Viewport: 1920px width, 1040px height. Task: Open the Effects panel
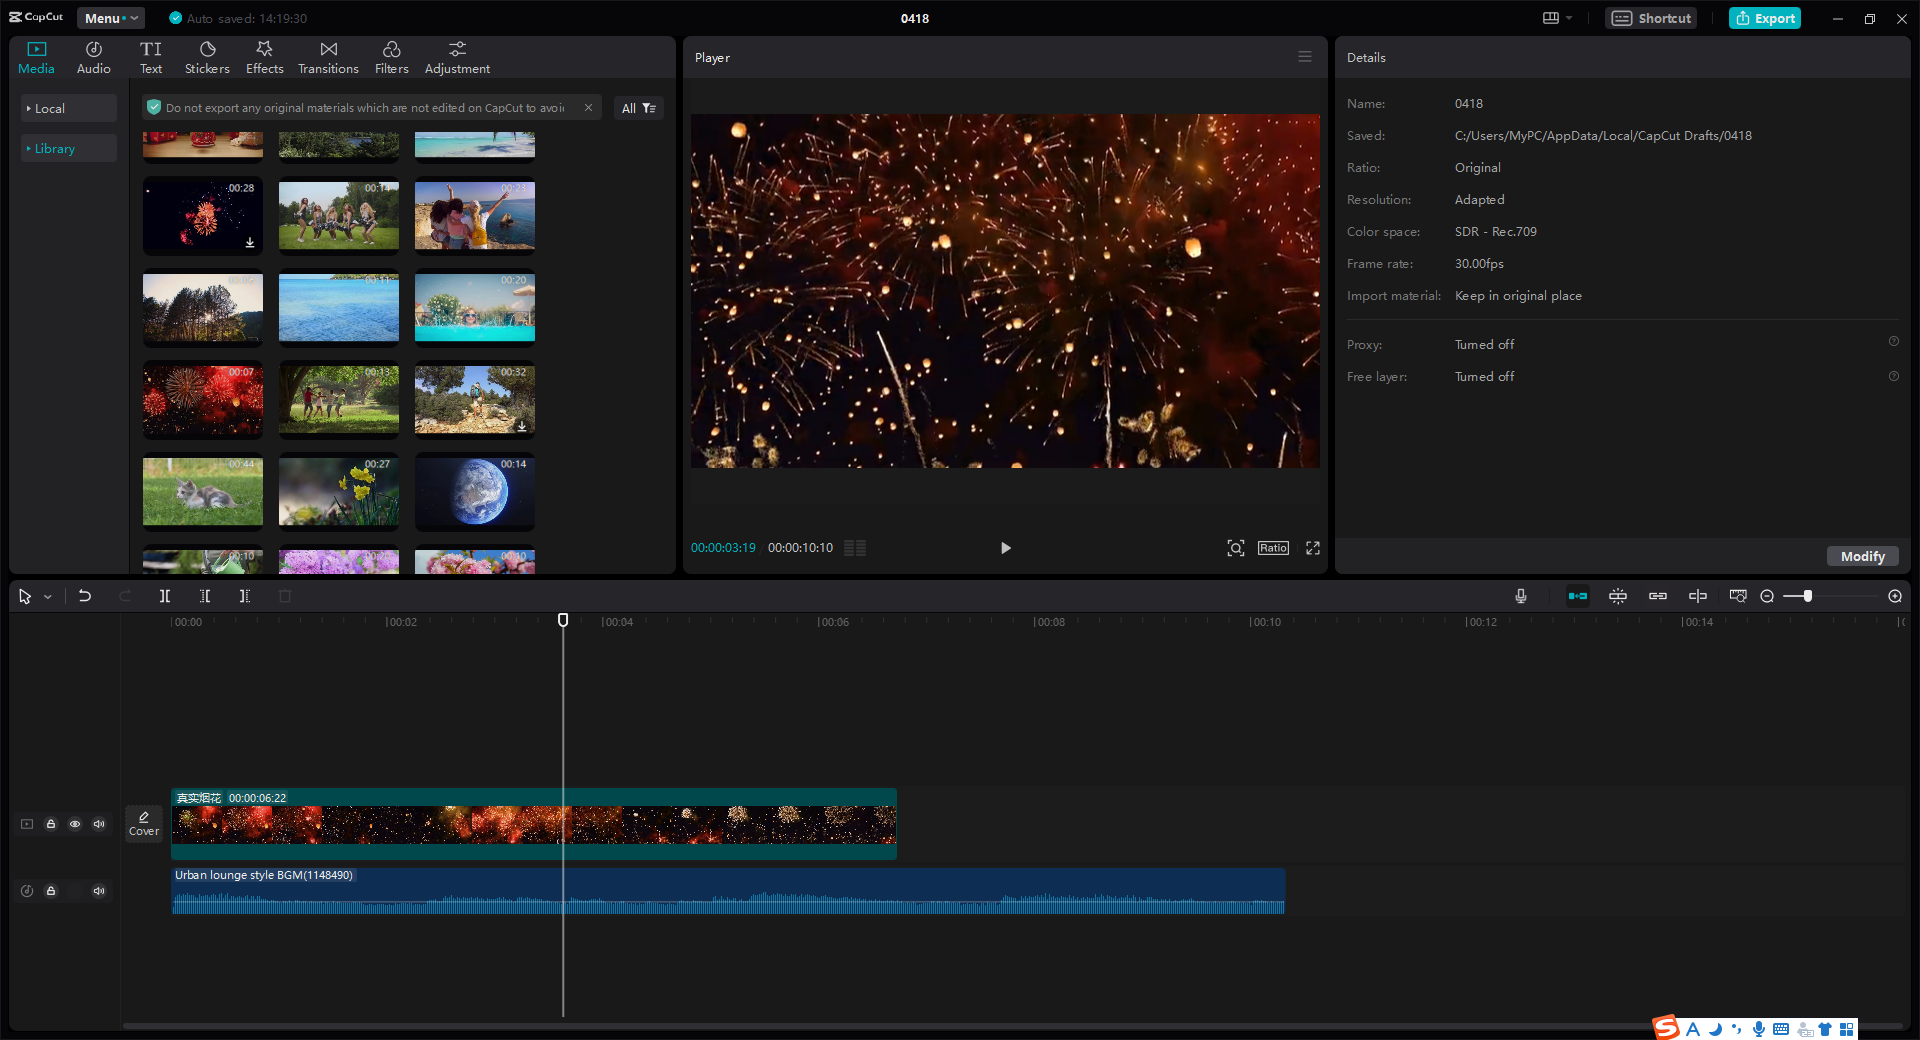tap(264, 56)
